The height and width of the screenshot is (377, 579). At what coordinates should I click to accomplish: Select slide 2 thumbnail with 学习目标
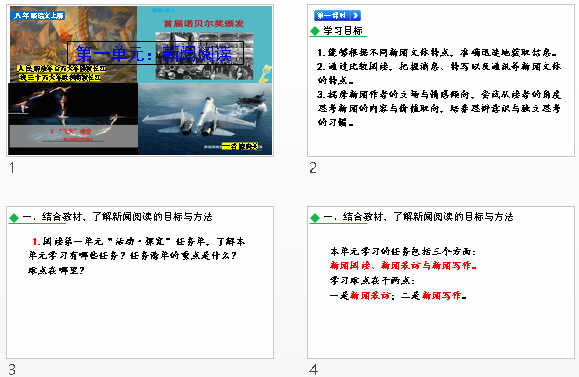(x=441, y=80)
